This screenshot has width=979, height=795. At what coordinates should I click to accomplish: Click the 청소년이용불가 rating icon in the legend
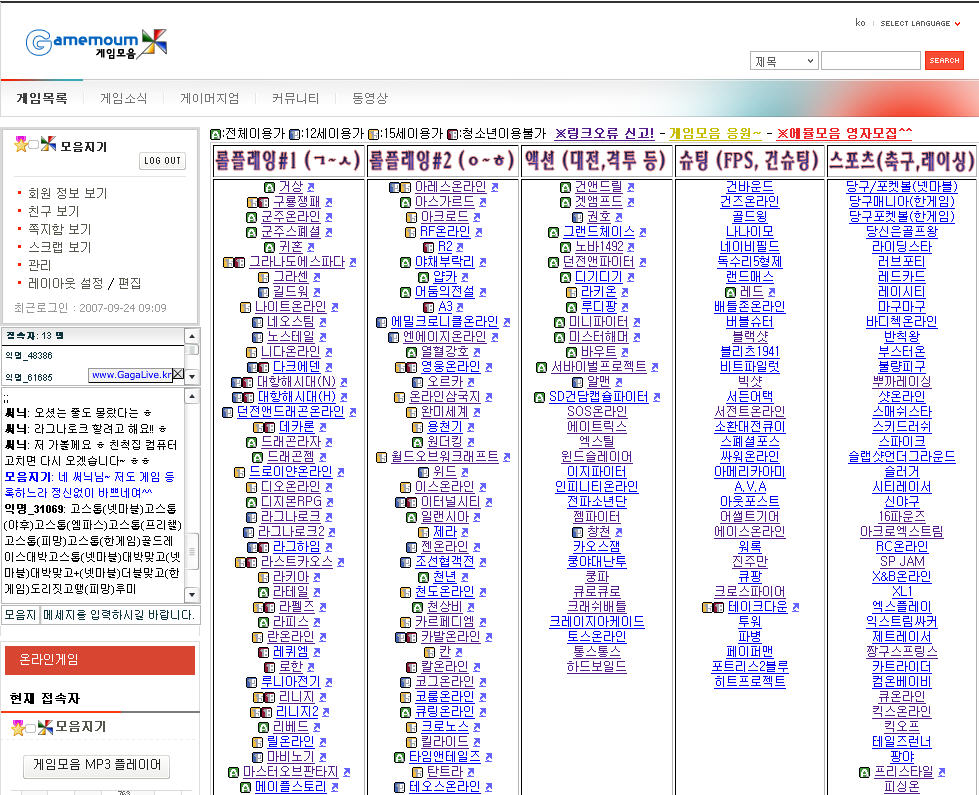tap(453, 134)
